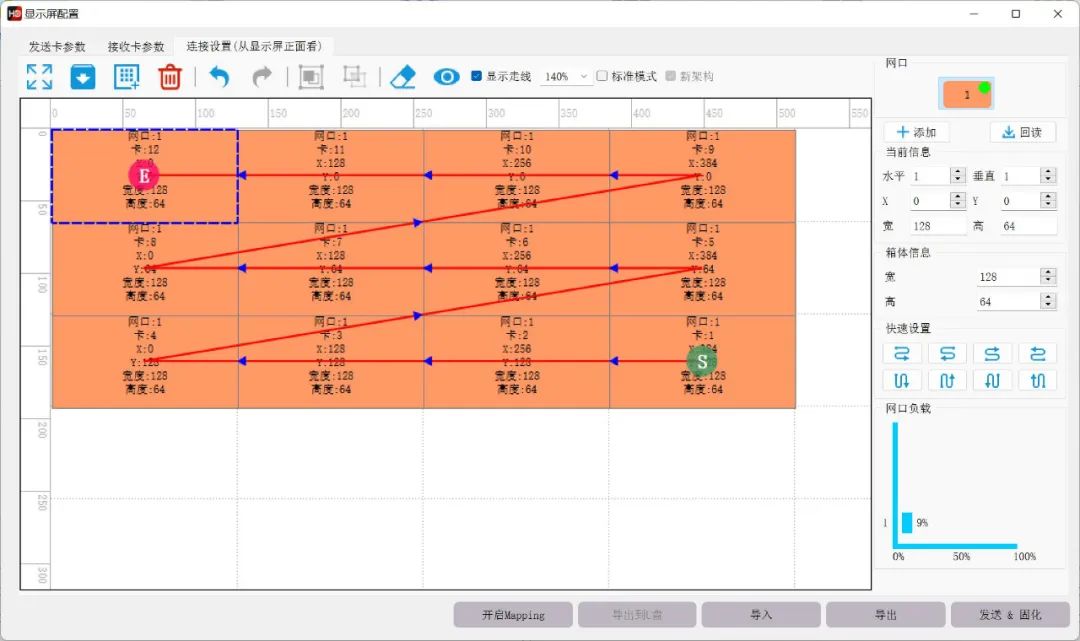The width and height of the screenshot is (1080, 641).
Task: Select the cabinet labeled 卡:6
Action: (517, 269)
